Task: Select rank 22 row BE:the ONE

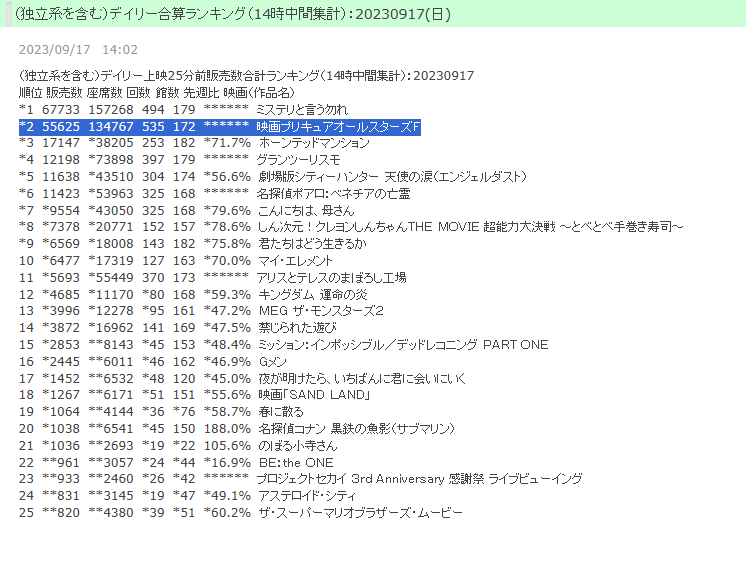Action: point(176,462)
